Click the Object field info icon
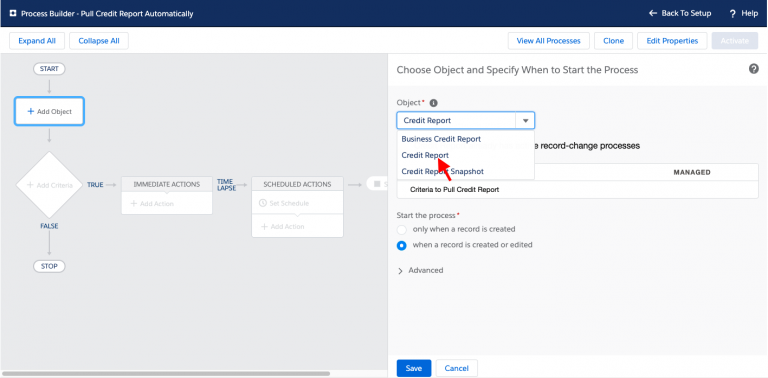This screenshot has width=768, height=378. pyautogui.click(x=433, y=103)
